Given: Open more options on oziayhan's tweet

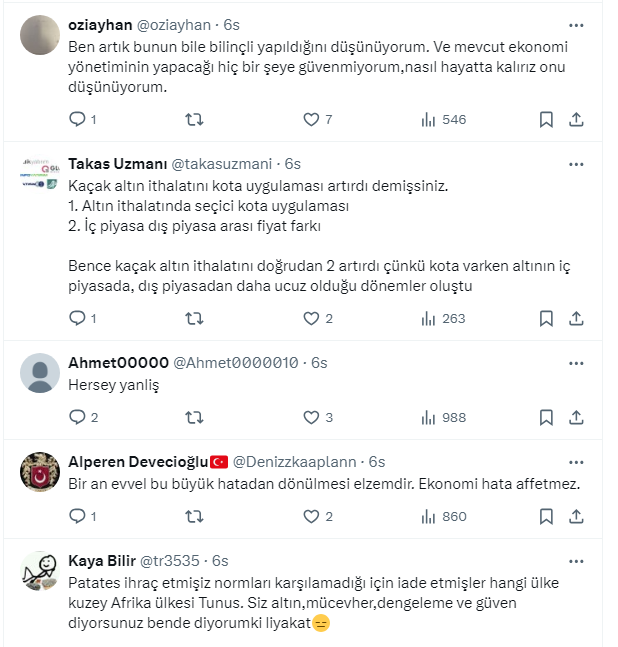Looking at the screenshot, I should (x=576, y=24).
